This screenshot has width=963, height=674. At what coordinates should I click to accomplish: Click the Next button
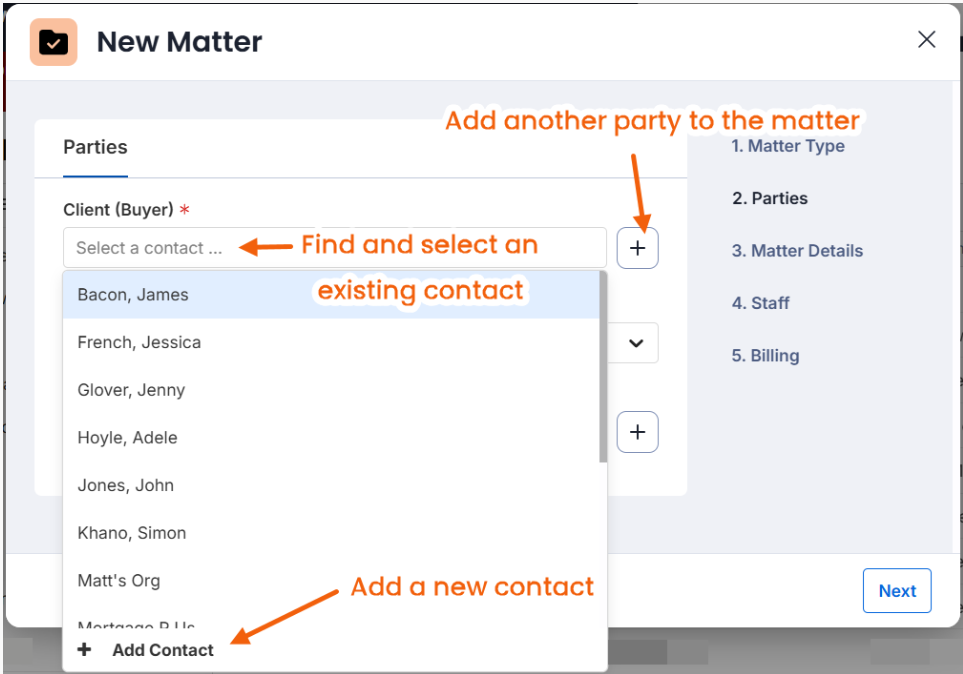(897, 590)
